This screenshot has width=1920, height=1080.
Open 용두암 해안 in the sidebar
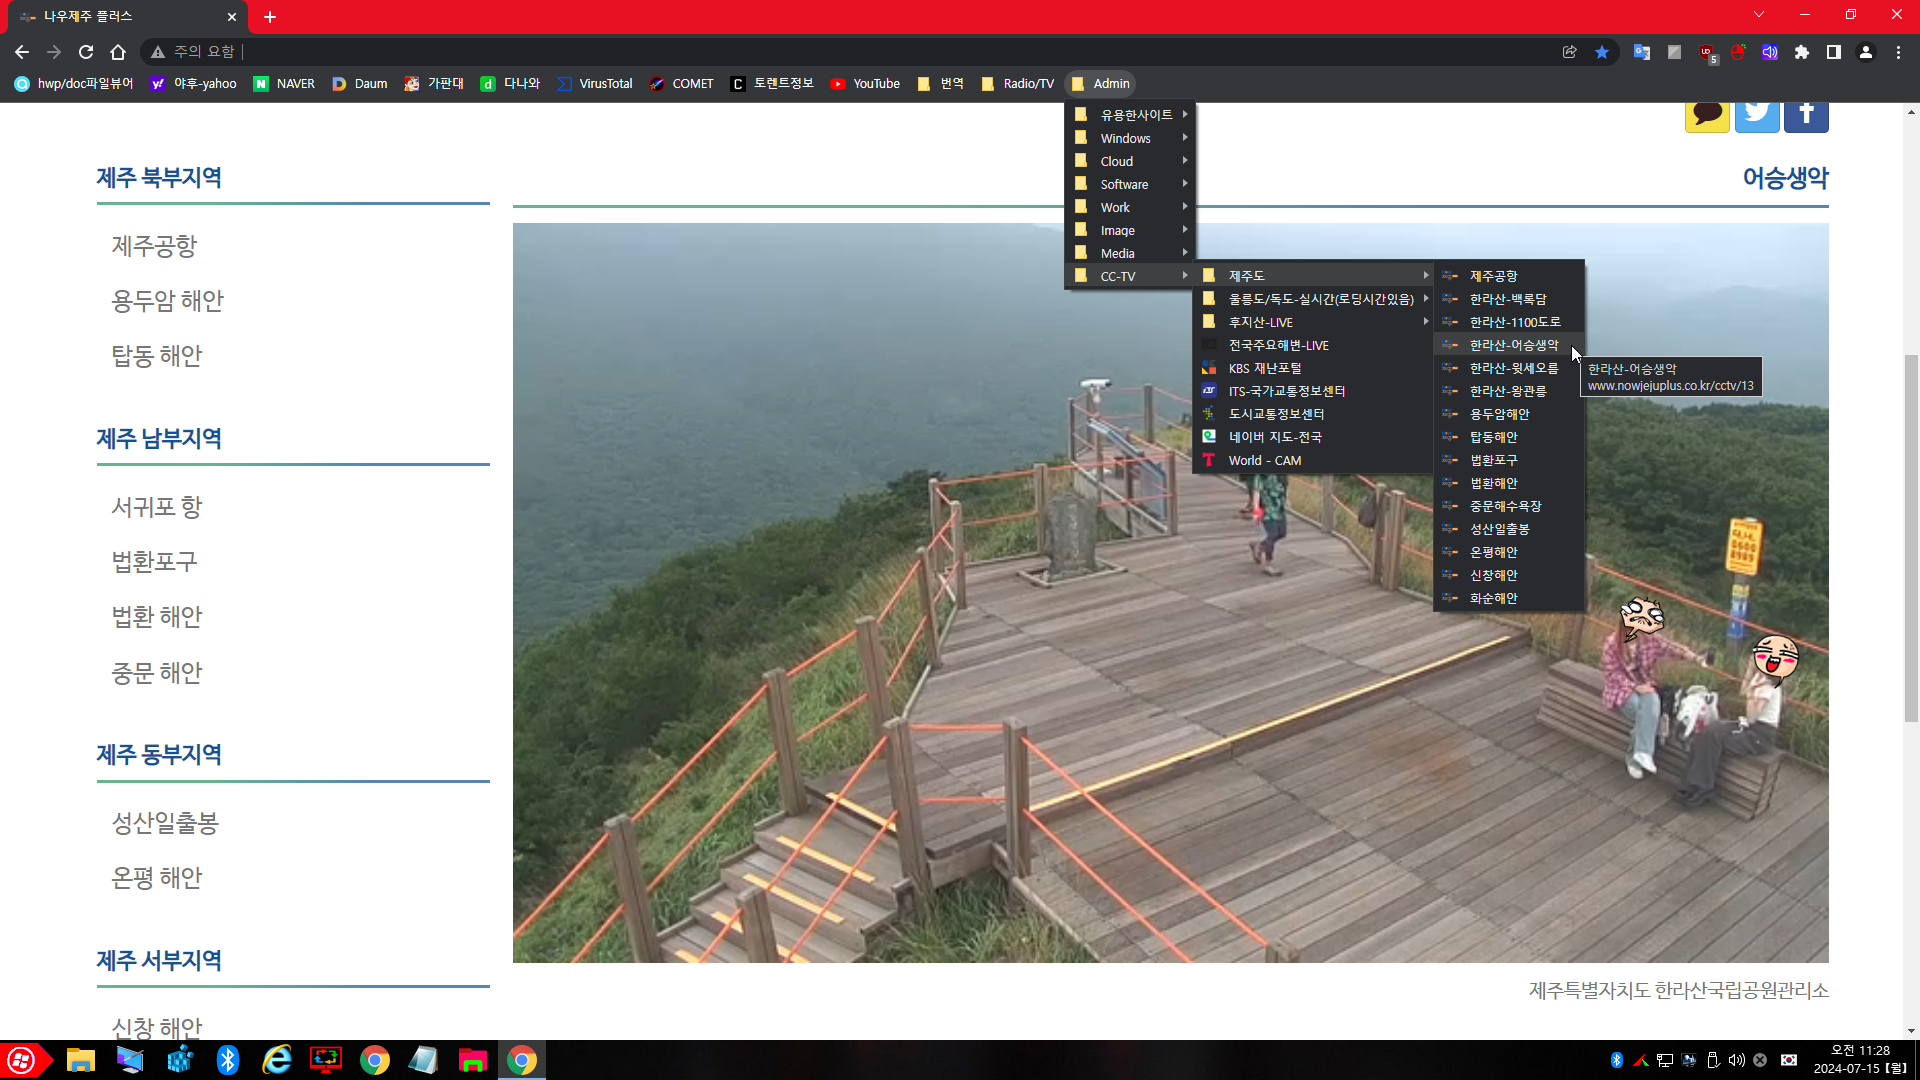click(x=167, y=301)
